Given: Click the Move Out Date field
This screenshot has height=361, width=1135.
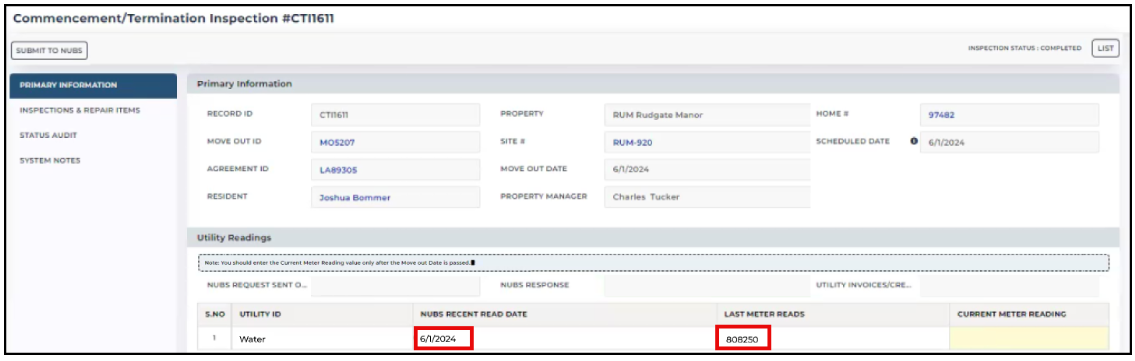Looking at the screenshot, I should (x=707, y=169).
